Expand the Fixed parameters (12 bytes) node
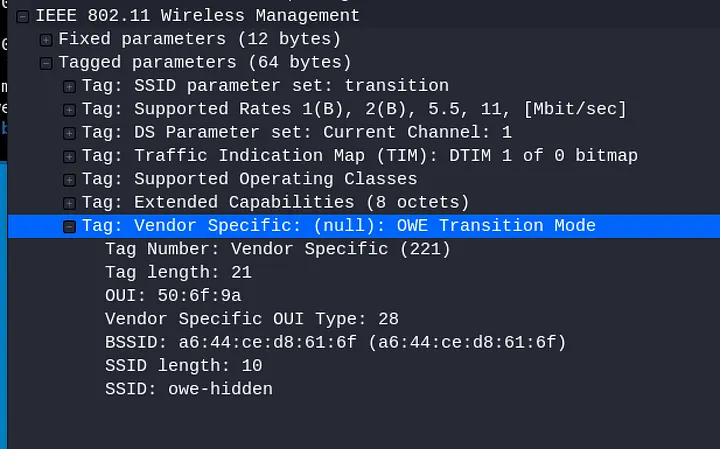 coord(46,39)
